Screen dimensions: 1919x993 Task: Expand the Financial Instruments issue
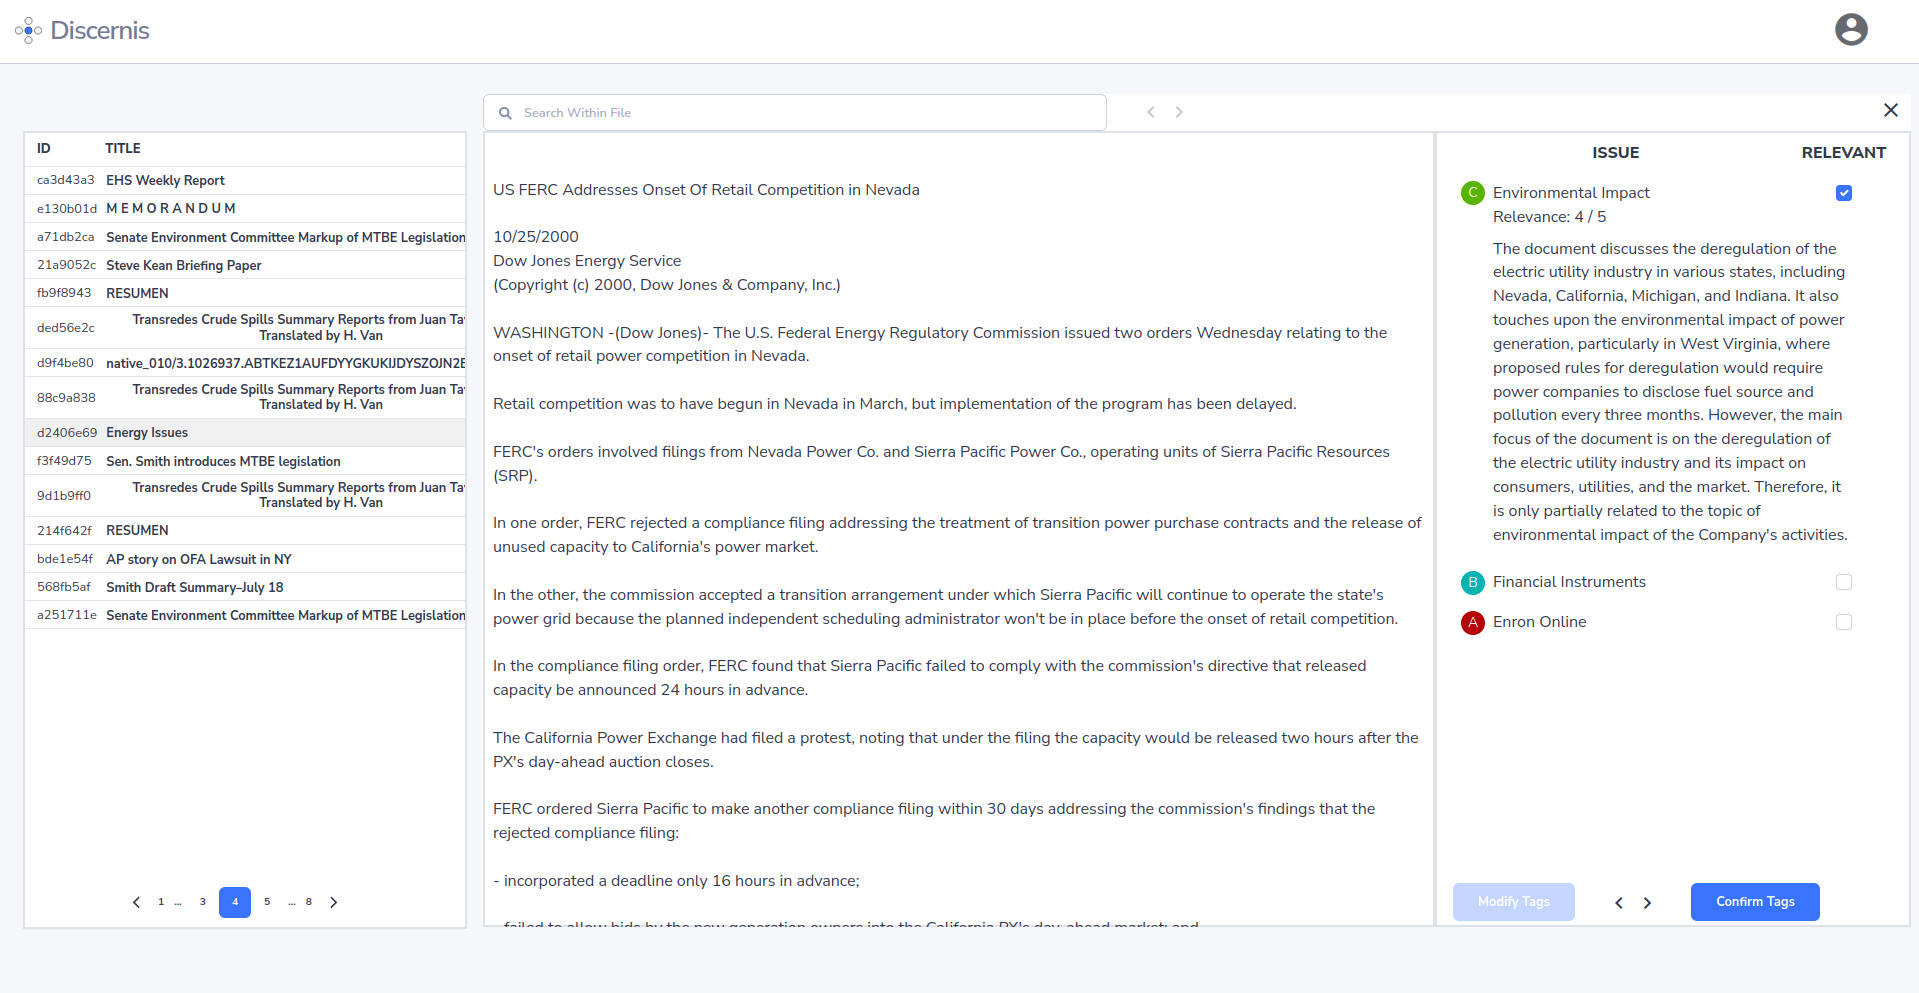pos(1569,582)
